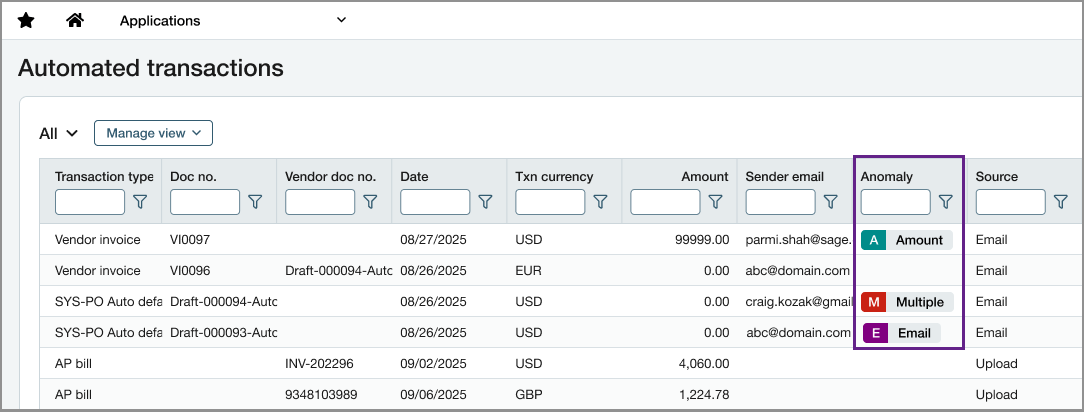Screen dimensions: 1084x412
Task: Click the Amount column filter funnel
Action: click(716, 202)
